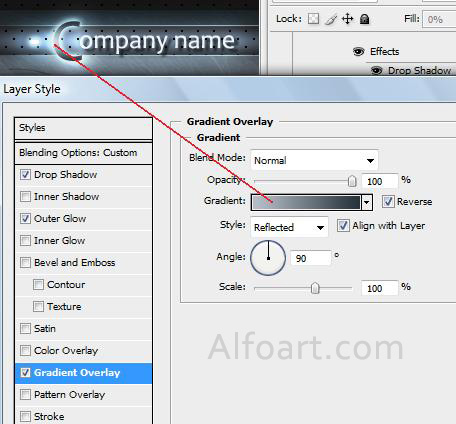Click the lock position move icon
The width and height of the screenshot is (456, 424).
347,19
